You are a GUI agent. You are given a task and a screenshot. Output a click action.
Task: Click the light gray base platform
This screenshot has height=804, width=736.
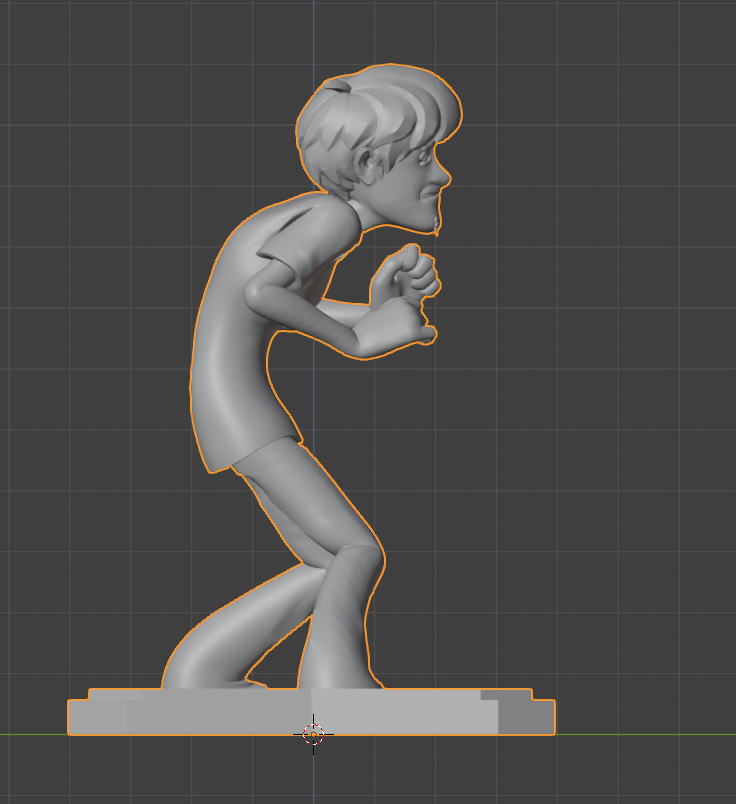(300, 712)
